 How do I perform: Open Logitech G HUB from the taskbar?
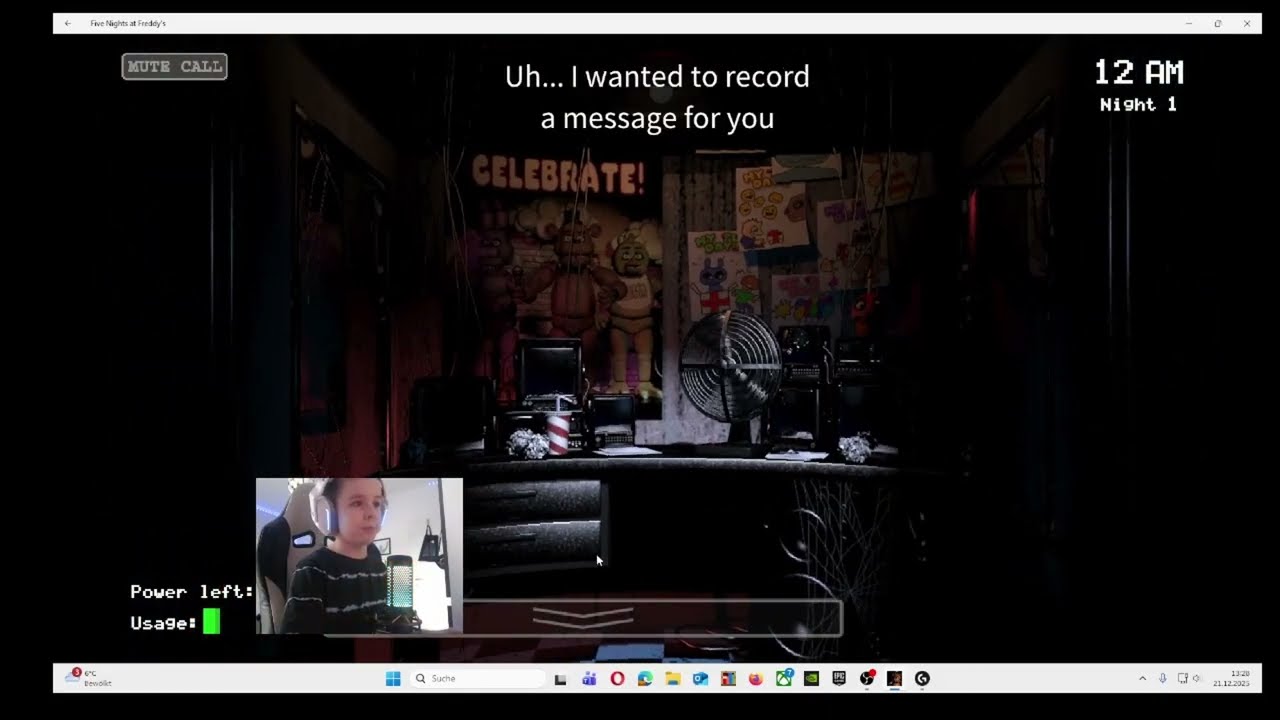pos(922,679)
